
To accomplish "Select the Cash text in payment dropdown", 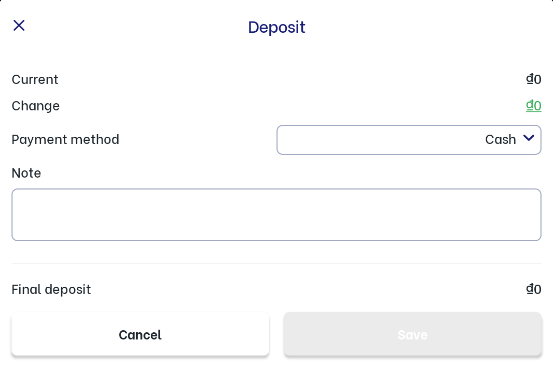I will pyautogui.click(x=500, y=140).
